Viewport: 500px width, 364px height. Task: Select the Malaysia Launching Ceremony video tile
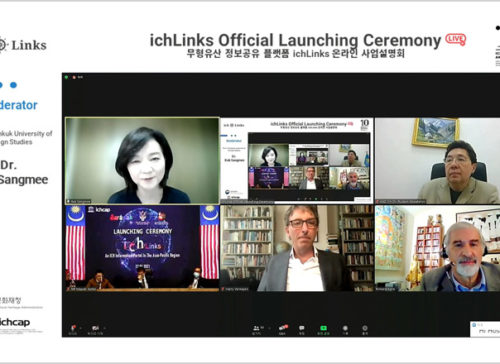point(142,248)
